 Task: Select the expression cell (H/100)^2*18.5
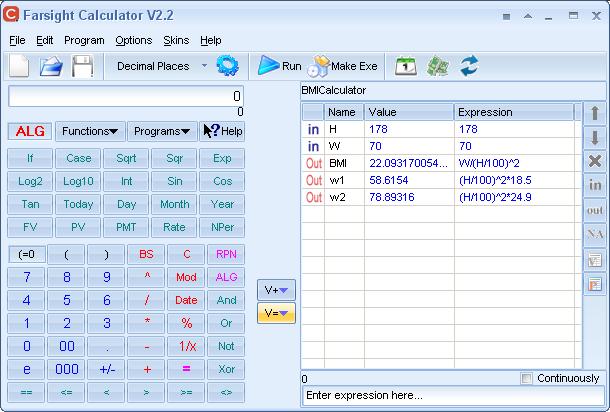pyautogui.click(x=514, y=181)
